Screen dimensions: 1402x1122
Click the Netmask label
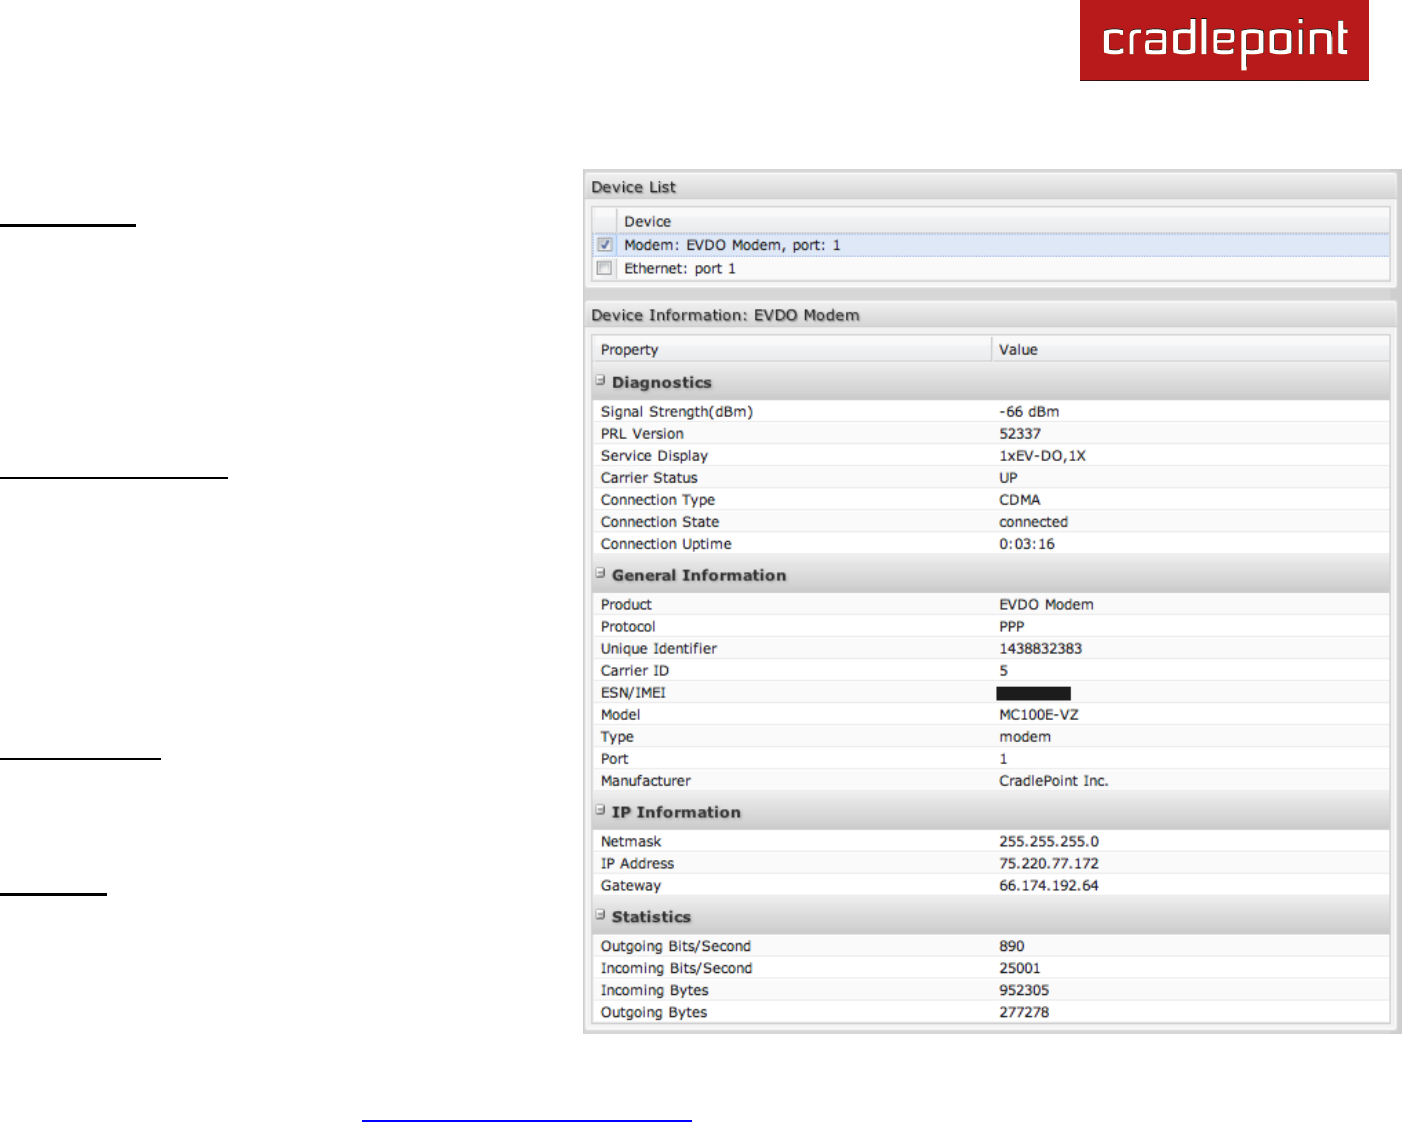coord(631,841)
